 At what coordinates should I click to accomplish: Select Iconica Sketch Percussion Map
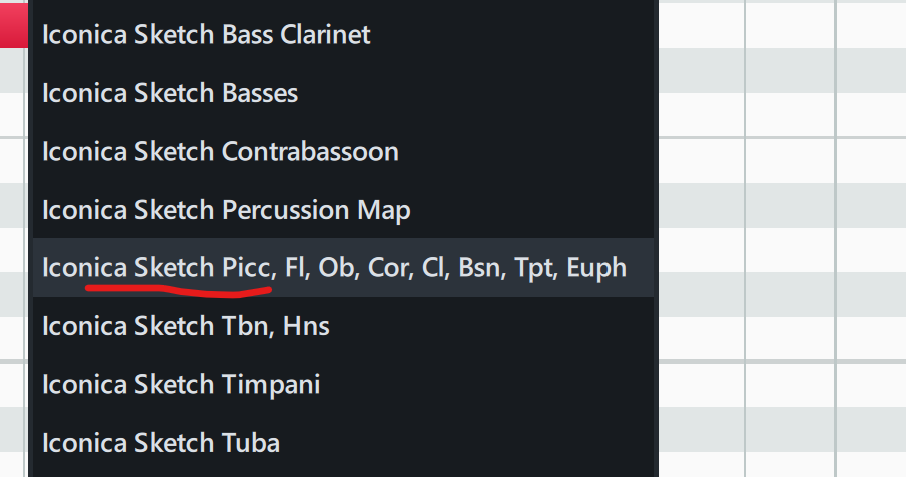tap(226, 210)
